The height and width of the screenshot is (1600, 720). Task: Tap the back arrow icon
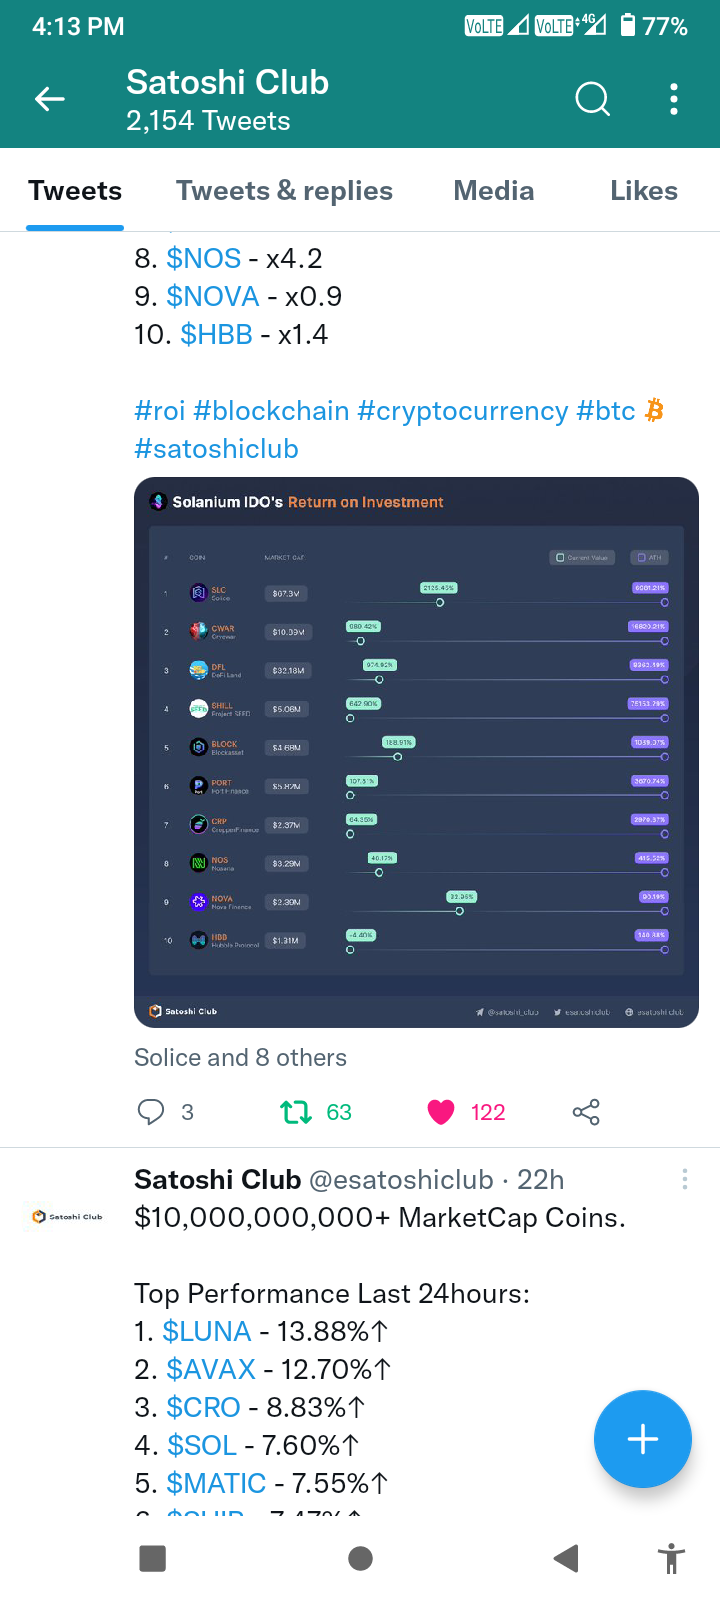coord(50,99)
